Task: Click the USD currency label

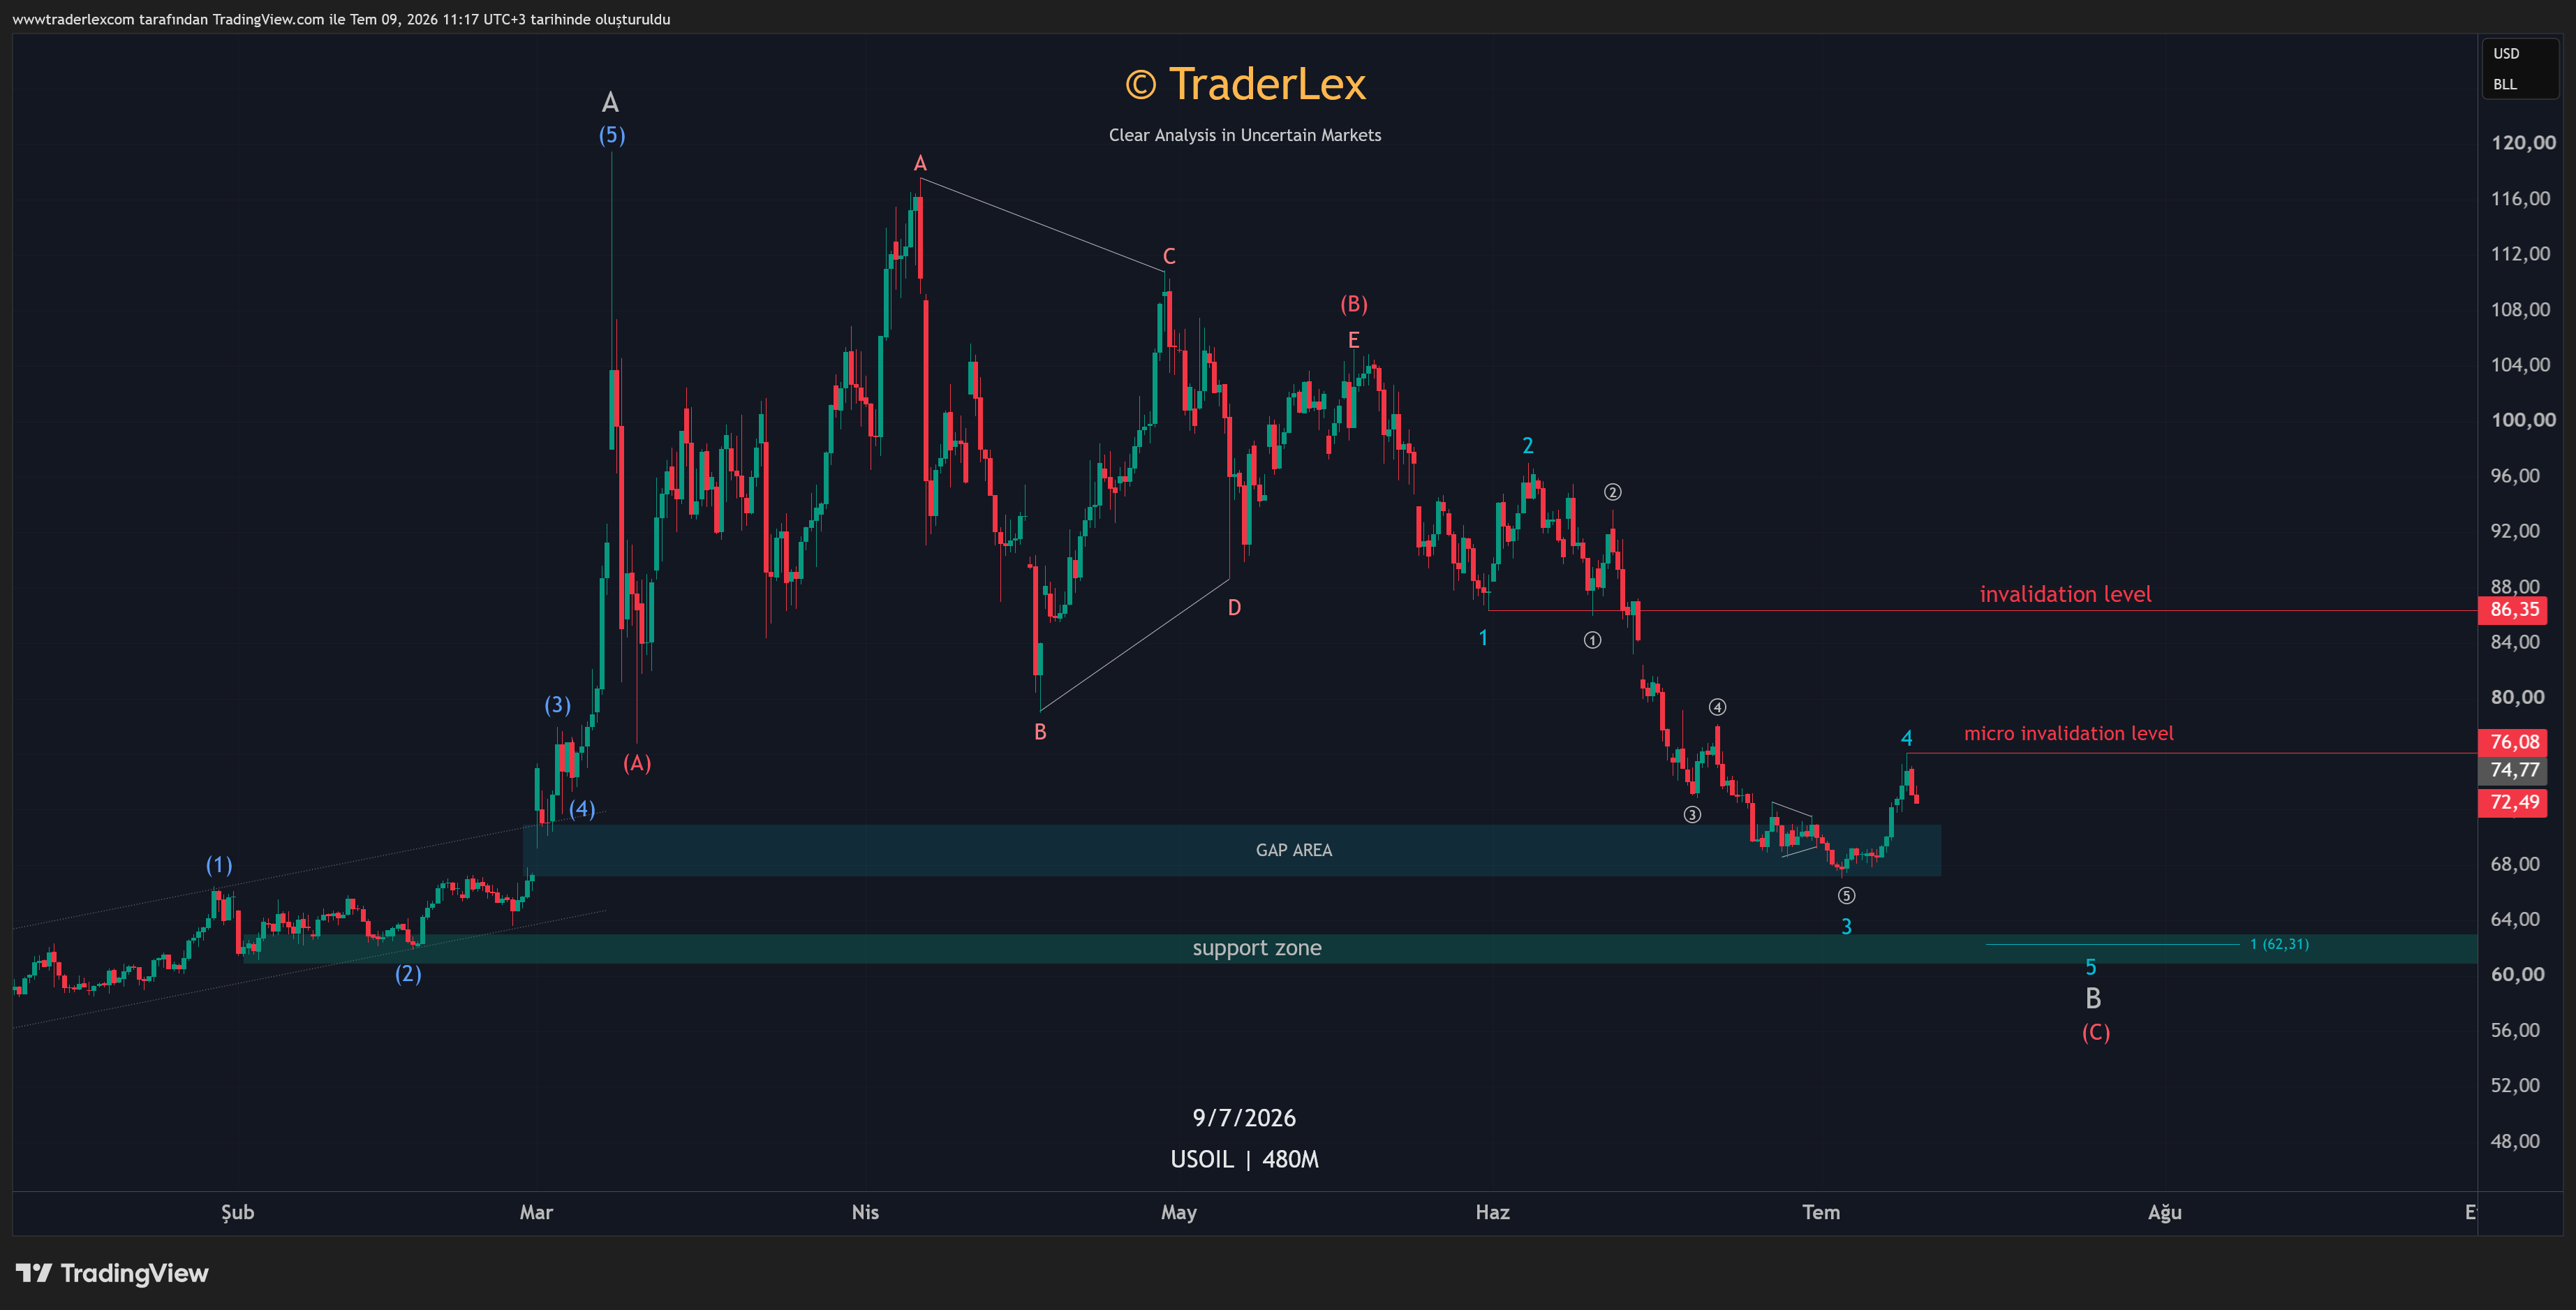Action: [2506, 53]
